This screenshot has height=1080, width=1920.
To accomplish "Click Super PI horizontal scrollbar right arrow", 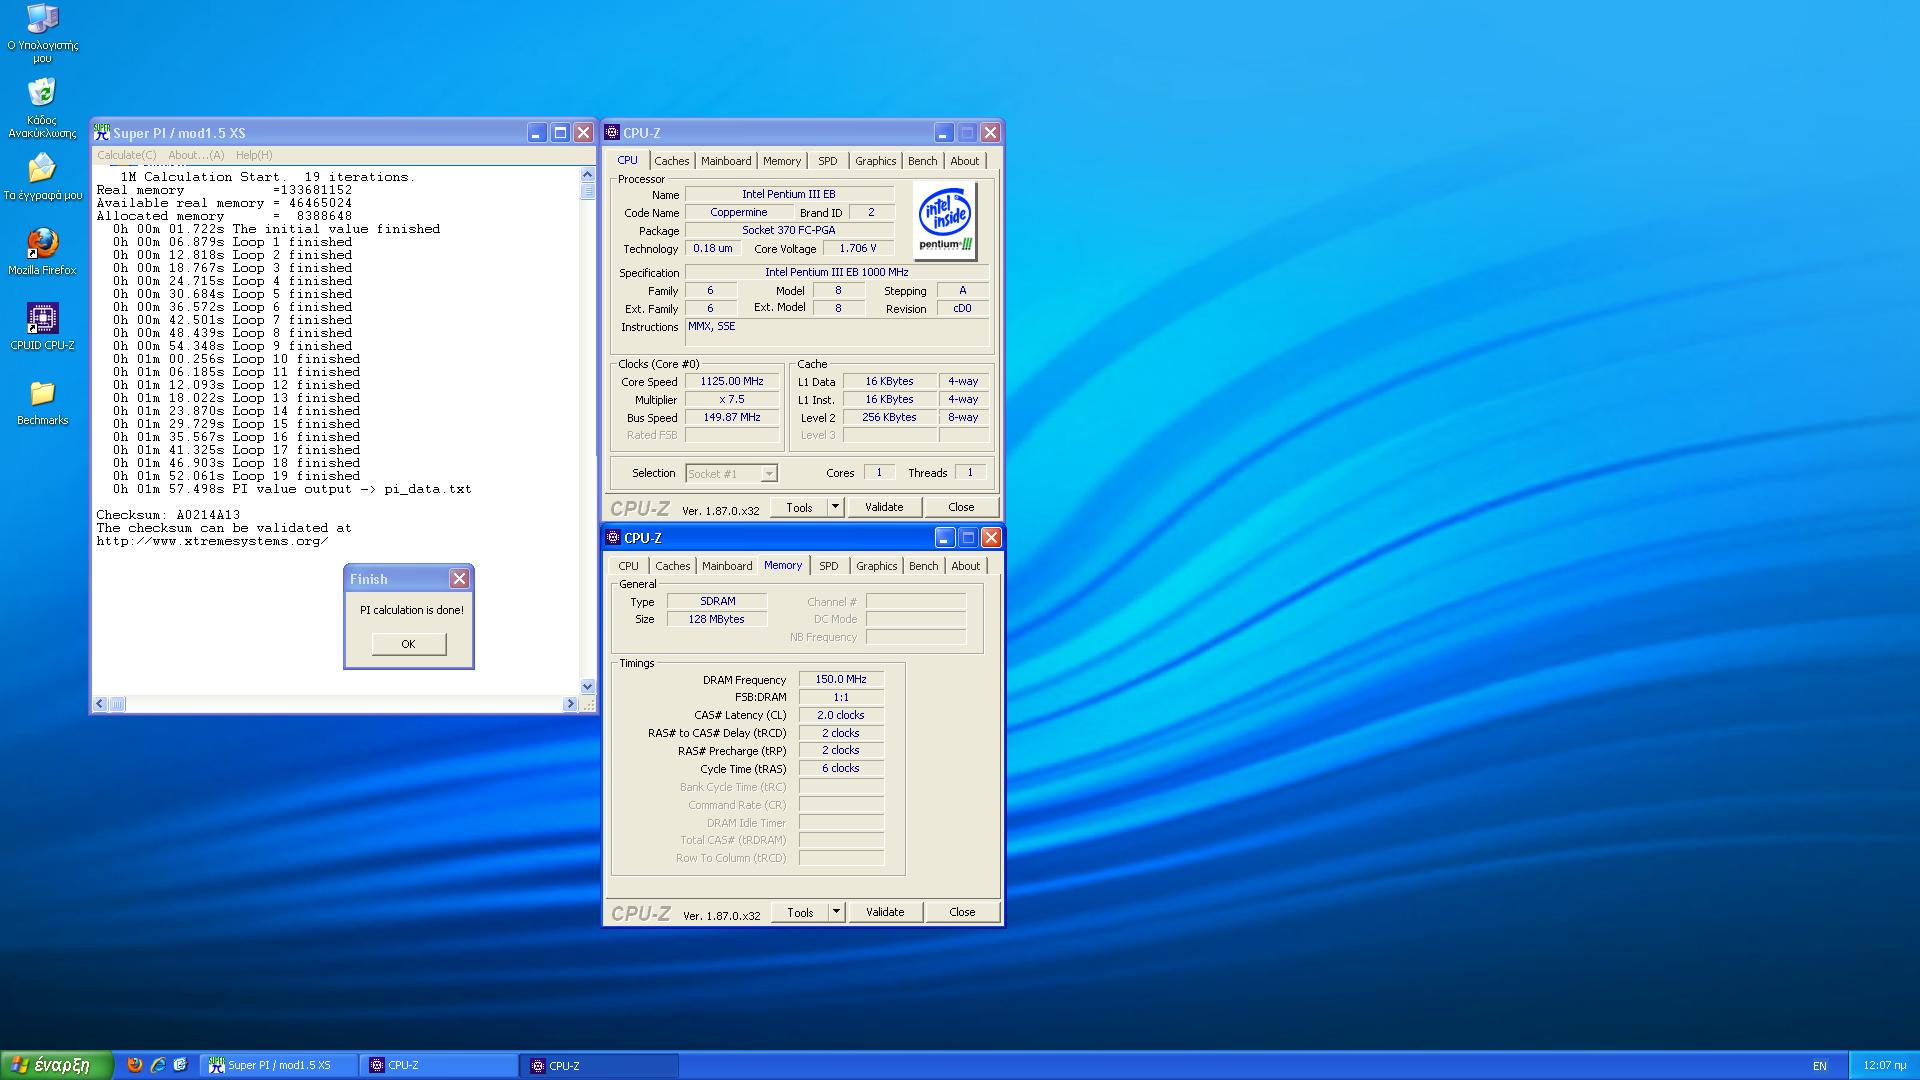I will pyautogui.click(x=570, y=703).
